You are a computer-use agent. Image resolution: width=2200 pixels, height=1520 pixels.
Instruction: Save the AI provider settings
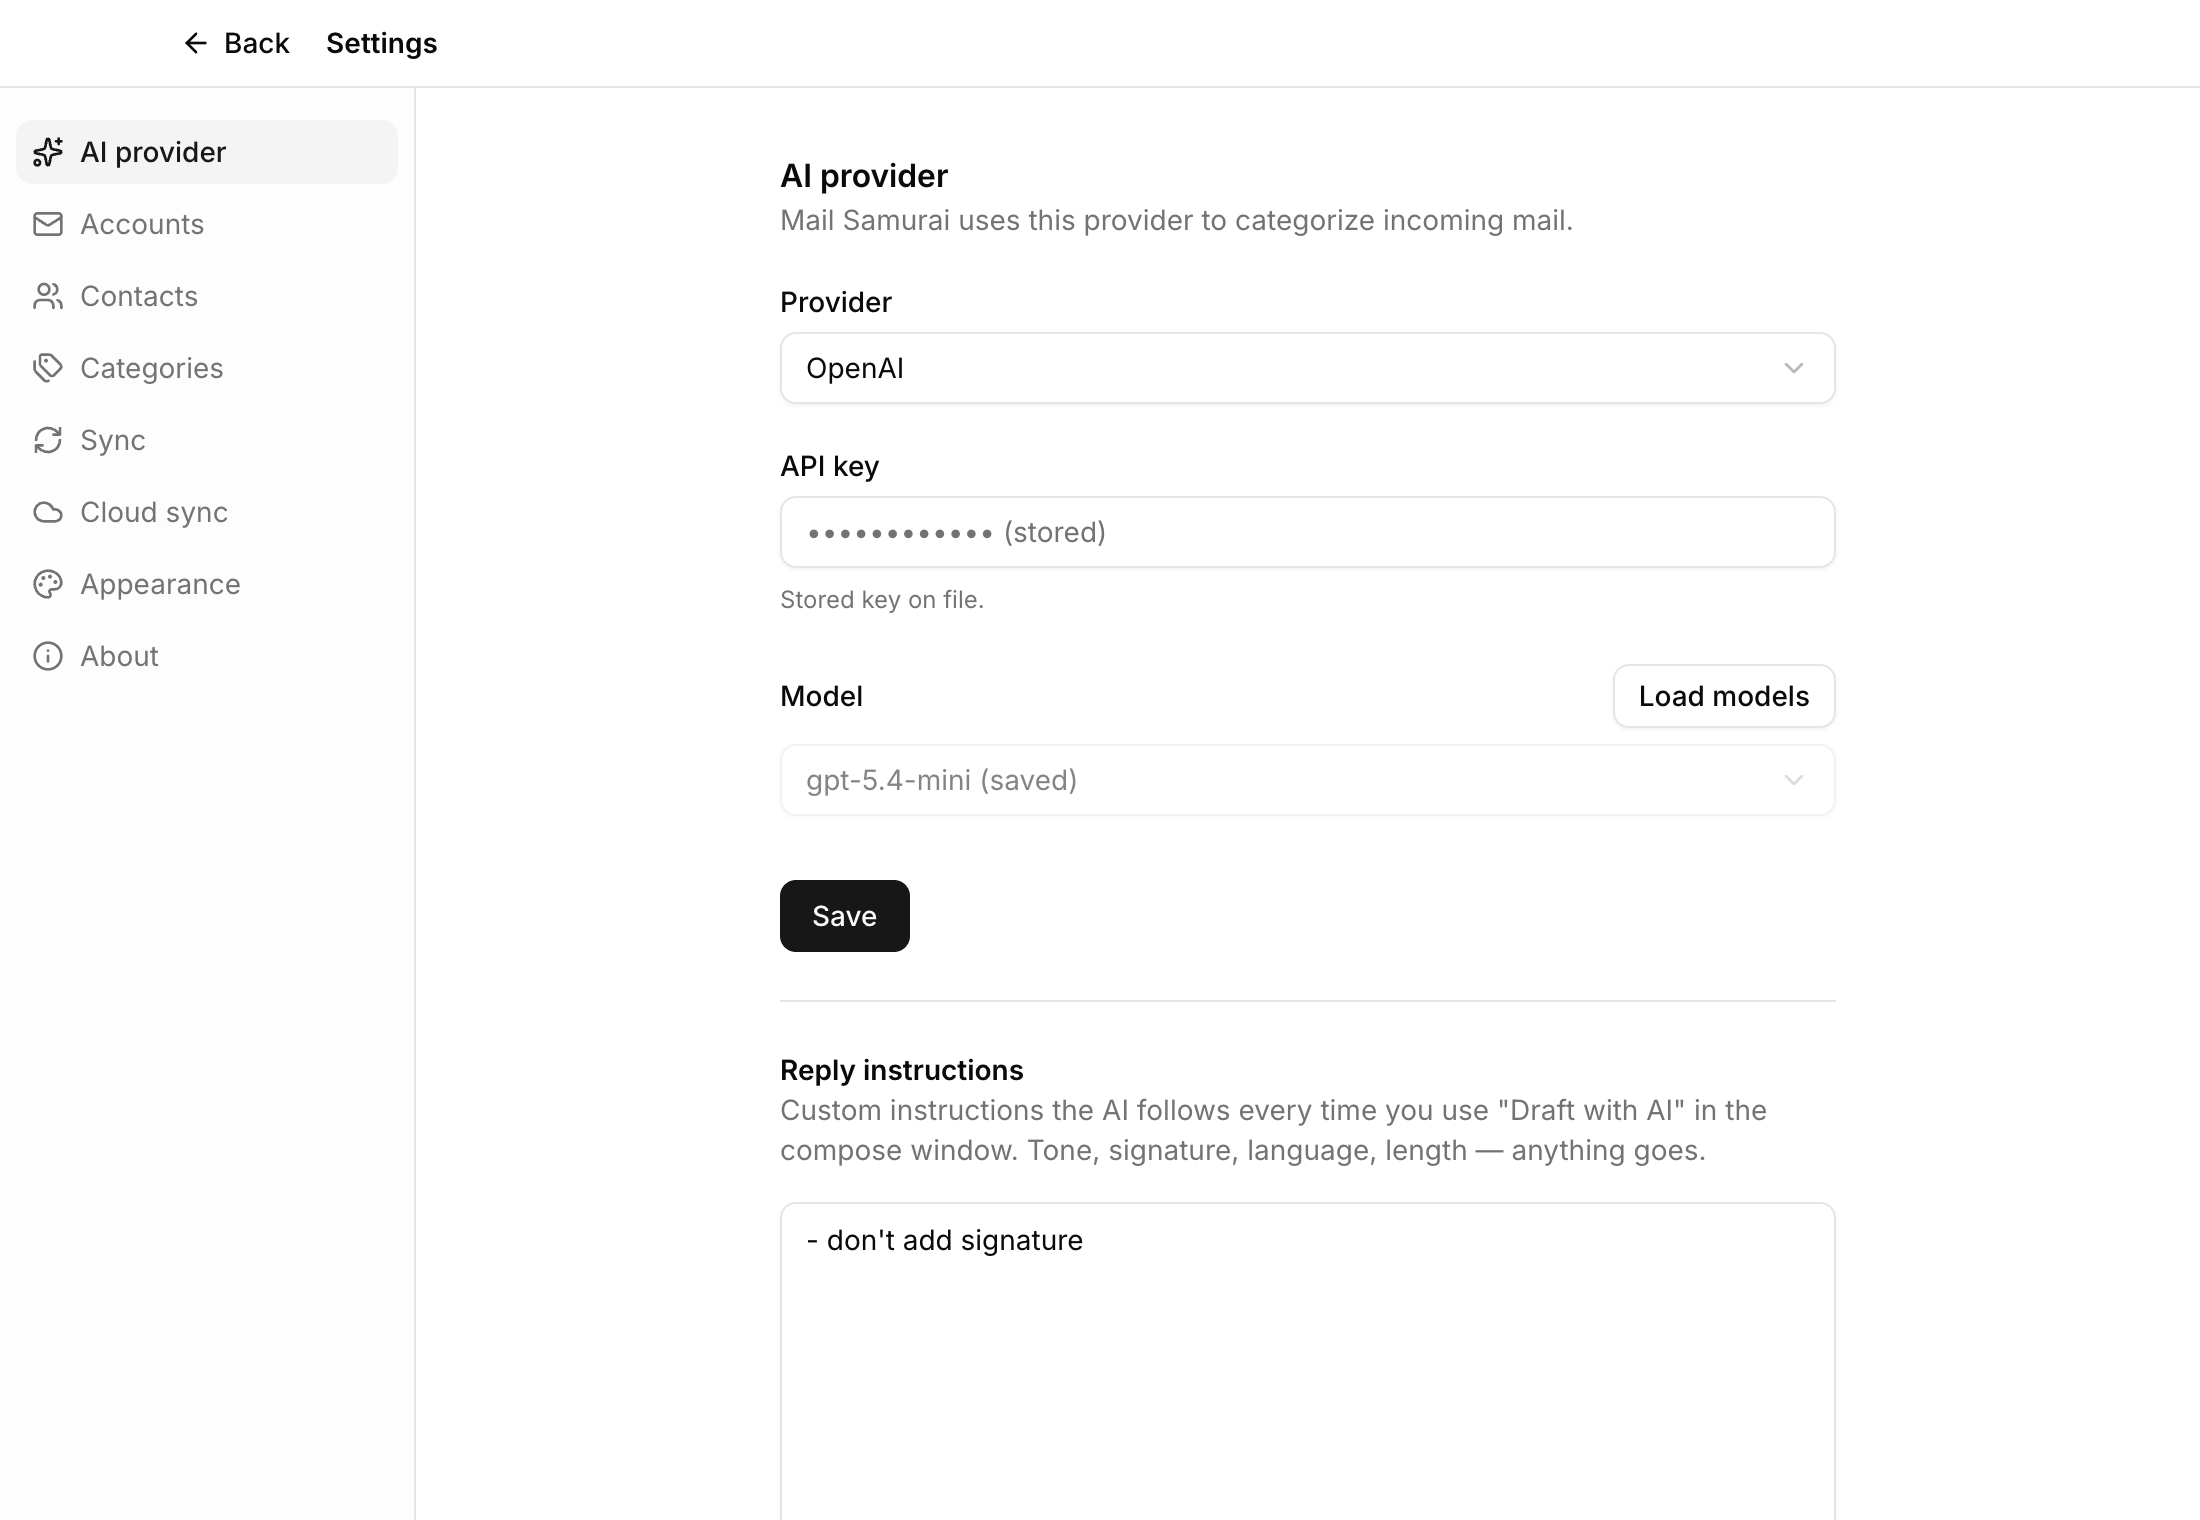844,916
